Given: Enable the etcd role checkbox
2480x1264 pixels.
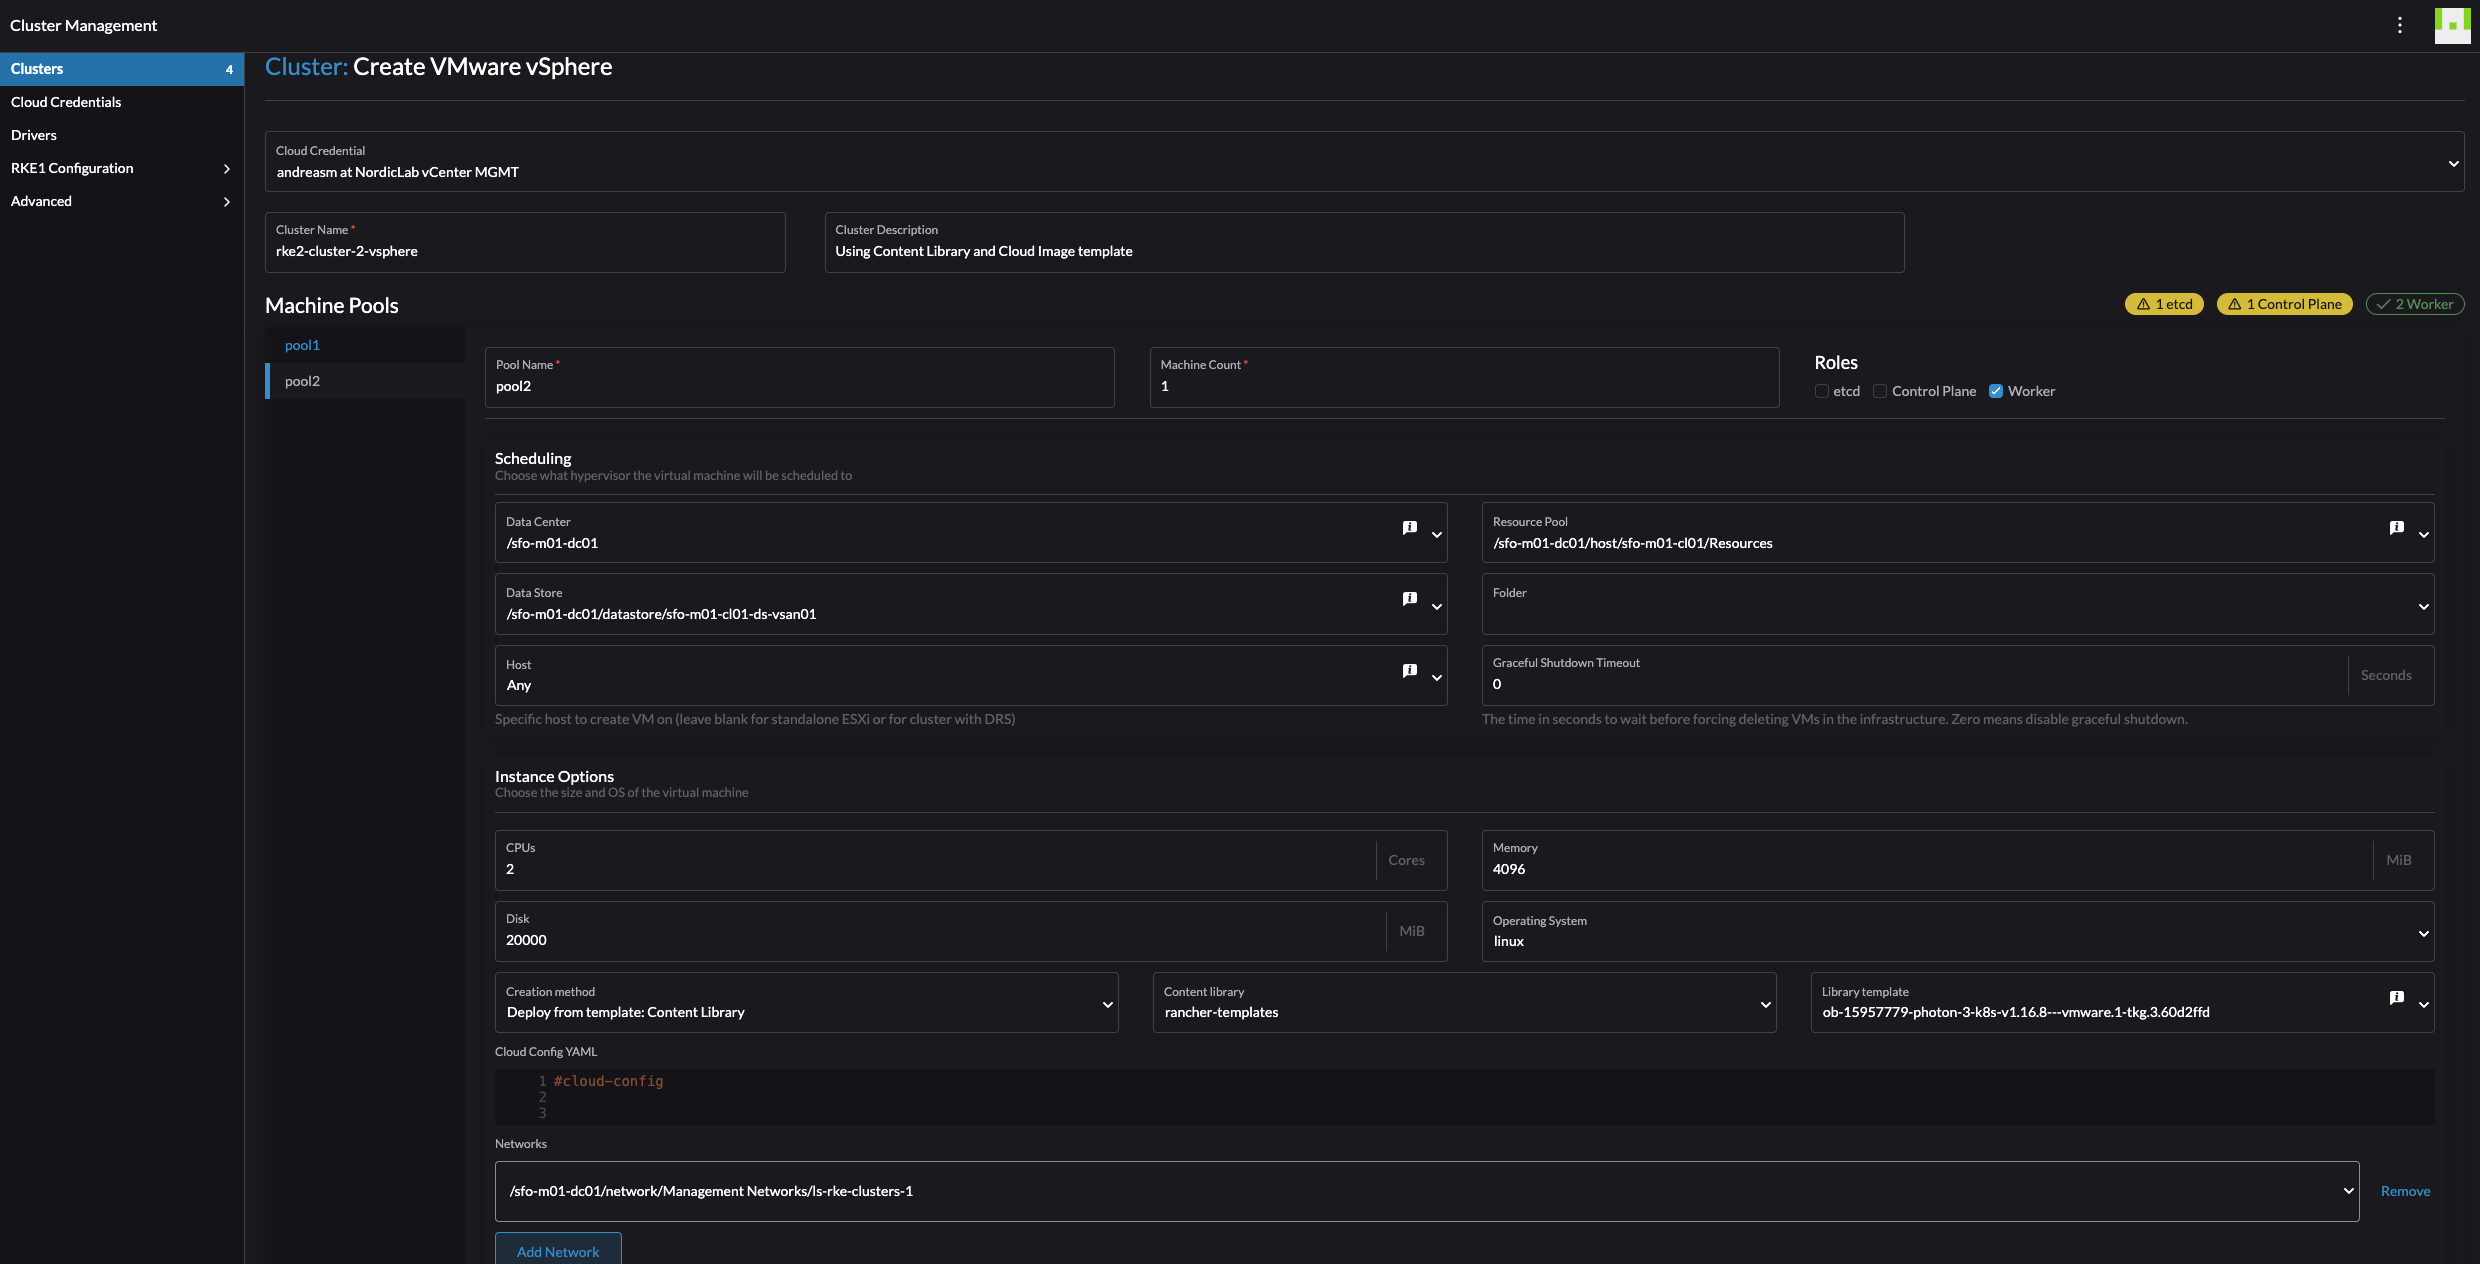Looking at the screenshot, I should 1822,391.
